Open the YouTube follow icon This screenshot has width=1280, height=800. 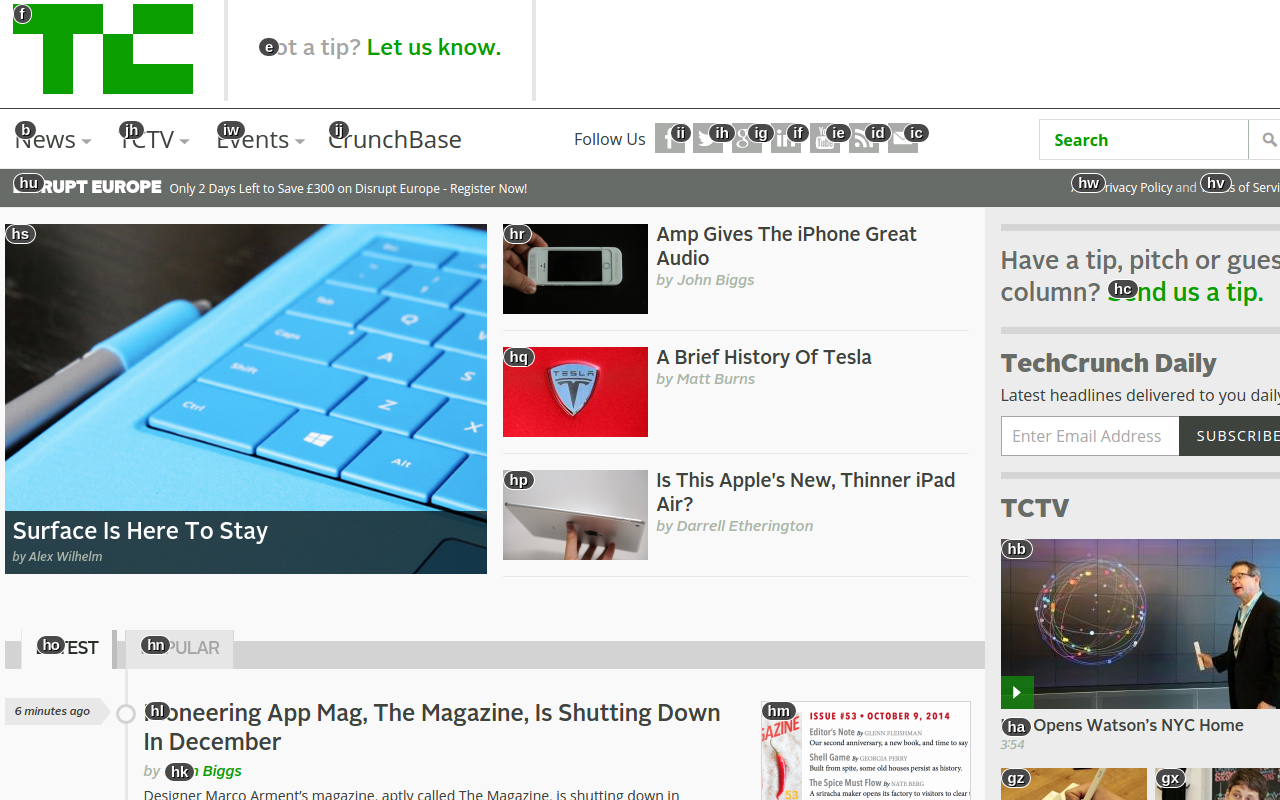tap(825, 139)
